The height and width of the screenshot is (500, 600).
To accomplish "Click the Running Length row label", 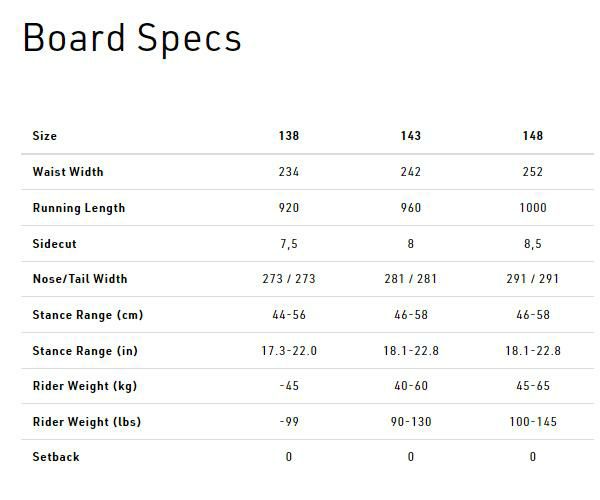I will tap(79, 208).
